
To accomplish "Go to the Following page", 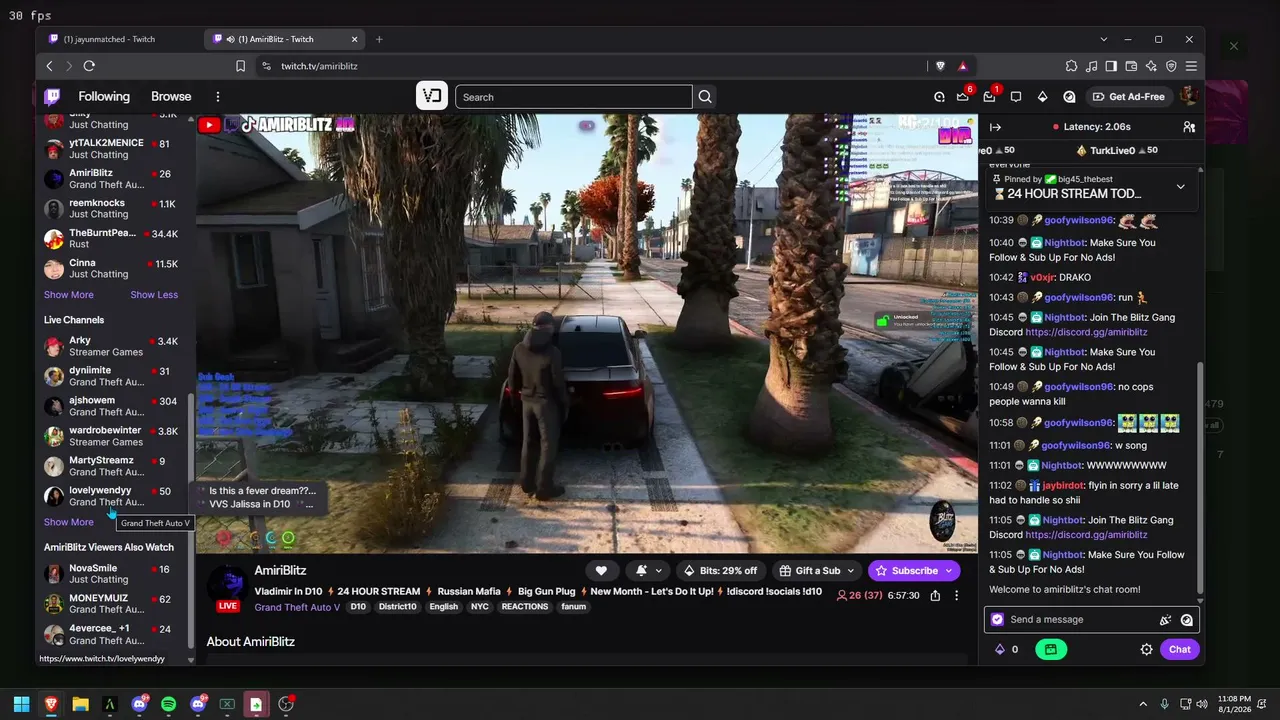I will tap(104, 97).
